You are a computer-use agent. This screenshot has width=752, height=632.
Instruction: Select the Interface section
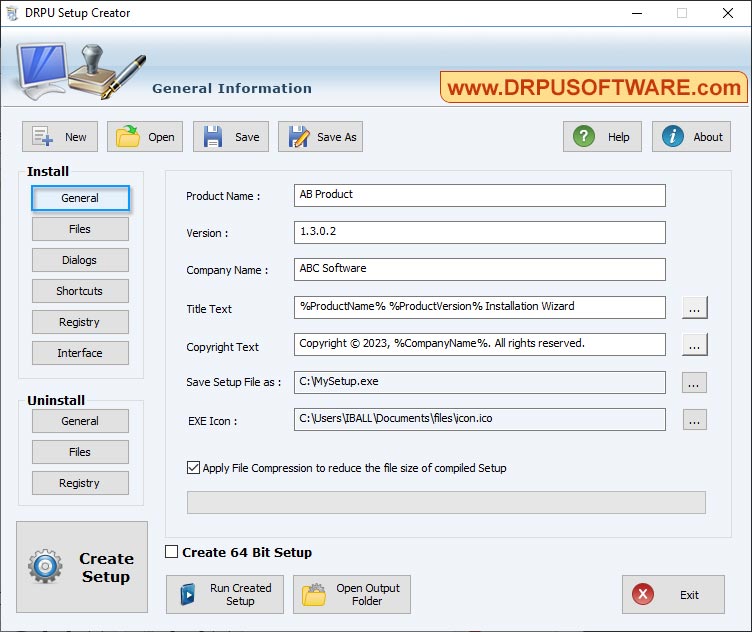(x=80, y=353)
